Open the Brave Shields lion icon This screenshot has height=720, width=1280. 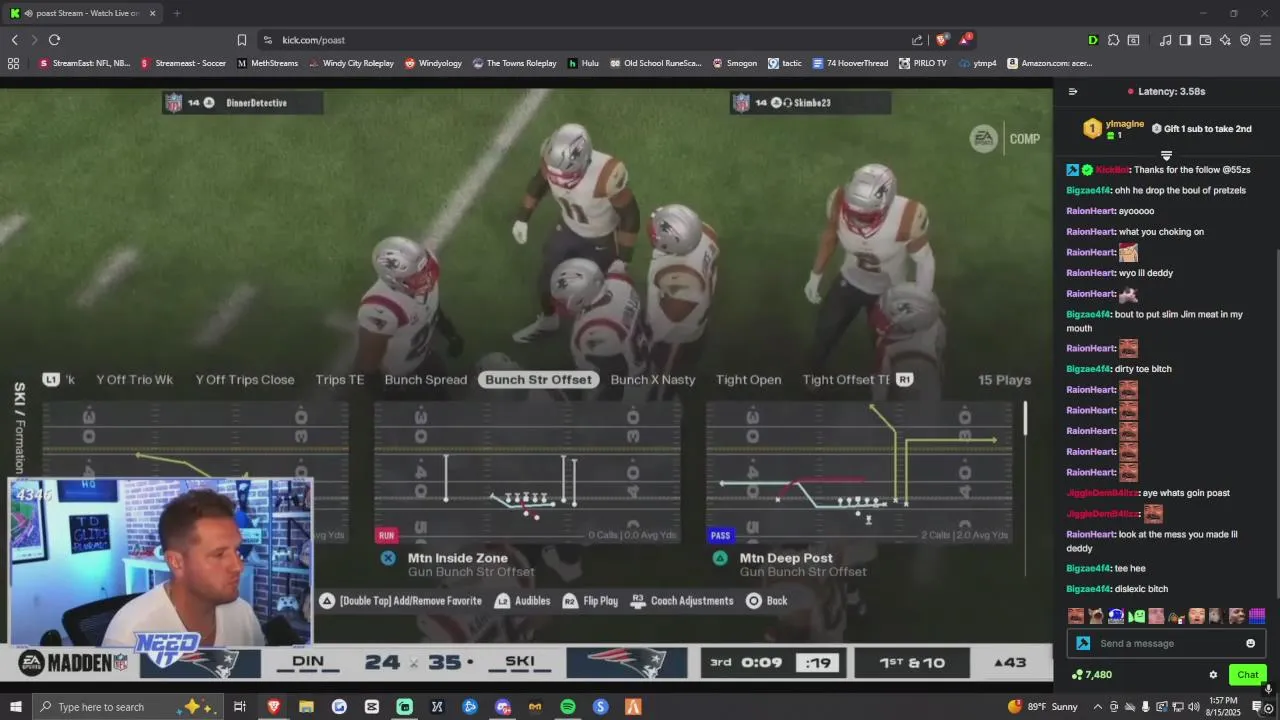click(x=942, y=40)
